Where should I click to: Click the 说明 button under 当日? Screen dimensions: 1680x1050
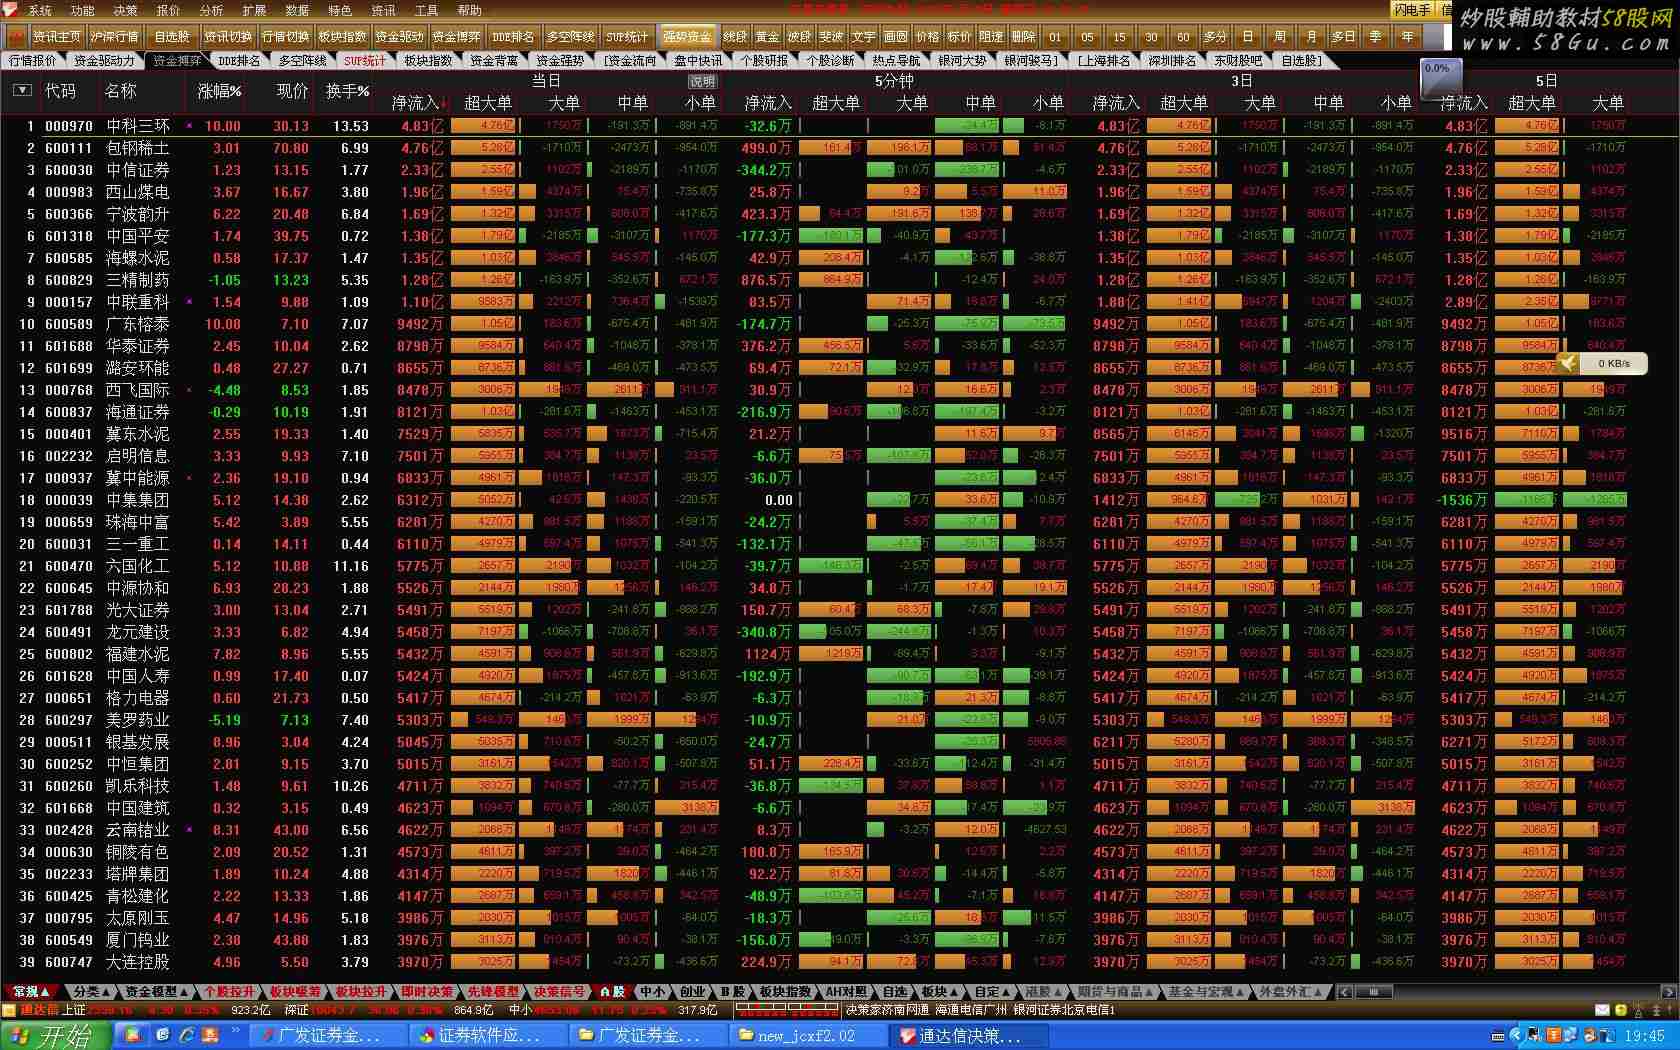702,81
